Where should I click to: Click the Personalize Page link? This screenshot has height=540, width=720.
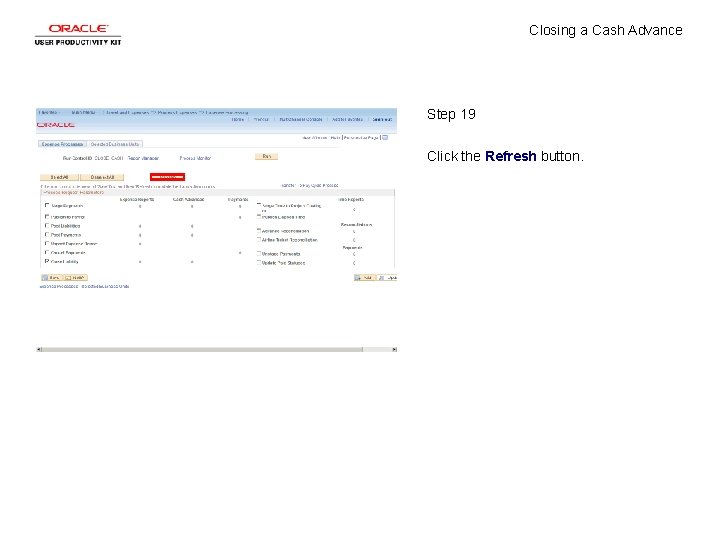(361, 137)
